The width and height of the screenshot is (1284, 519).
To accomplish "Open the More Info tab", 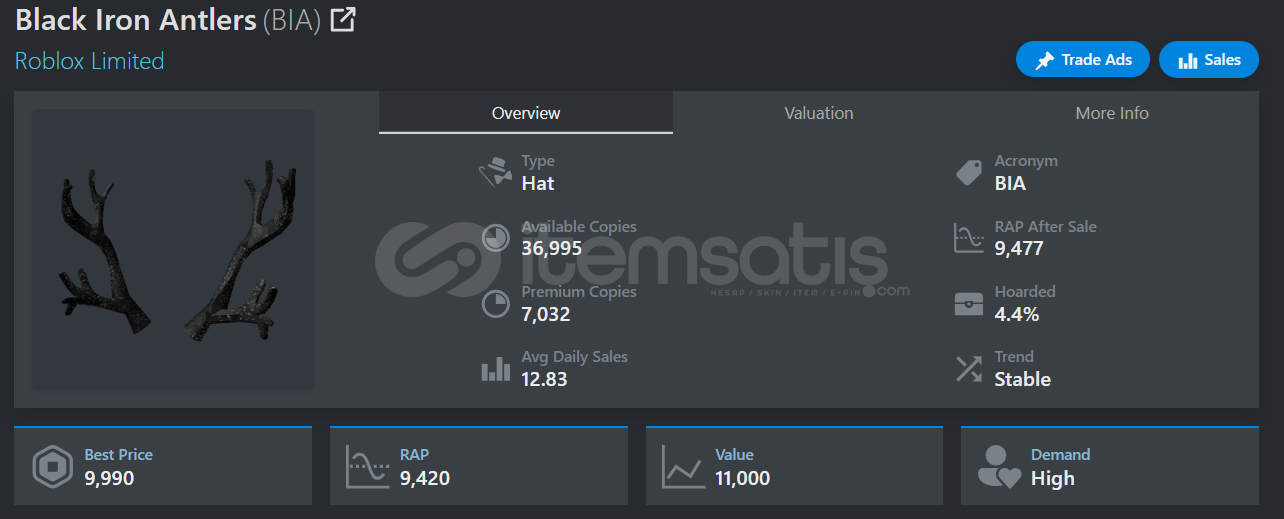I will (x=1112, y=113).
